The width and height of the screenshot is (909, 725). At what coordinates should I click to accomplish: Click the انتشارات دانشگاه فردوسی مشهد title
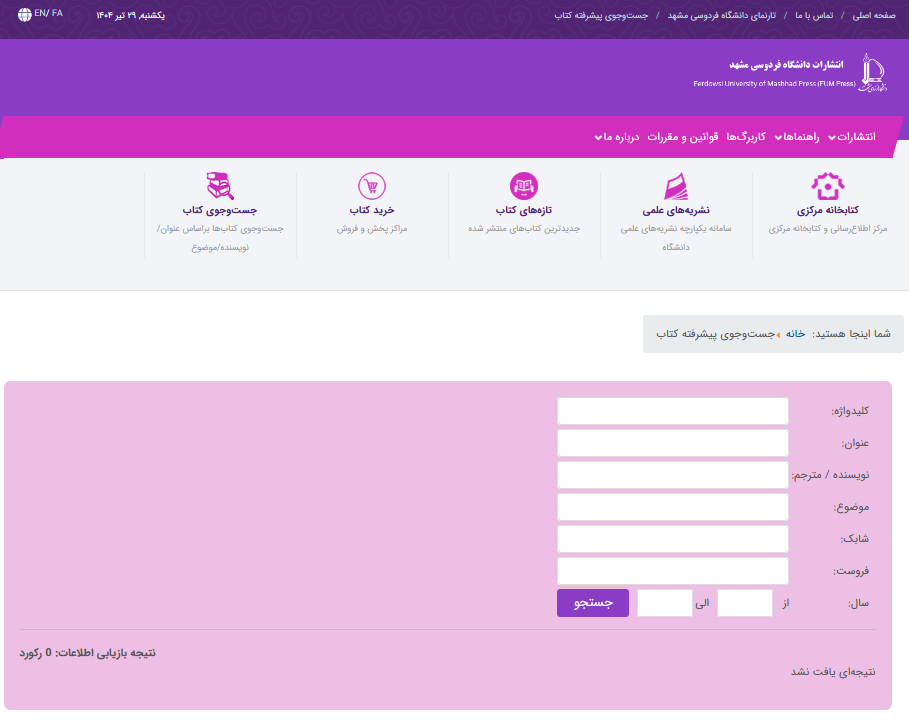pos(786,64)
